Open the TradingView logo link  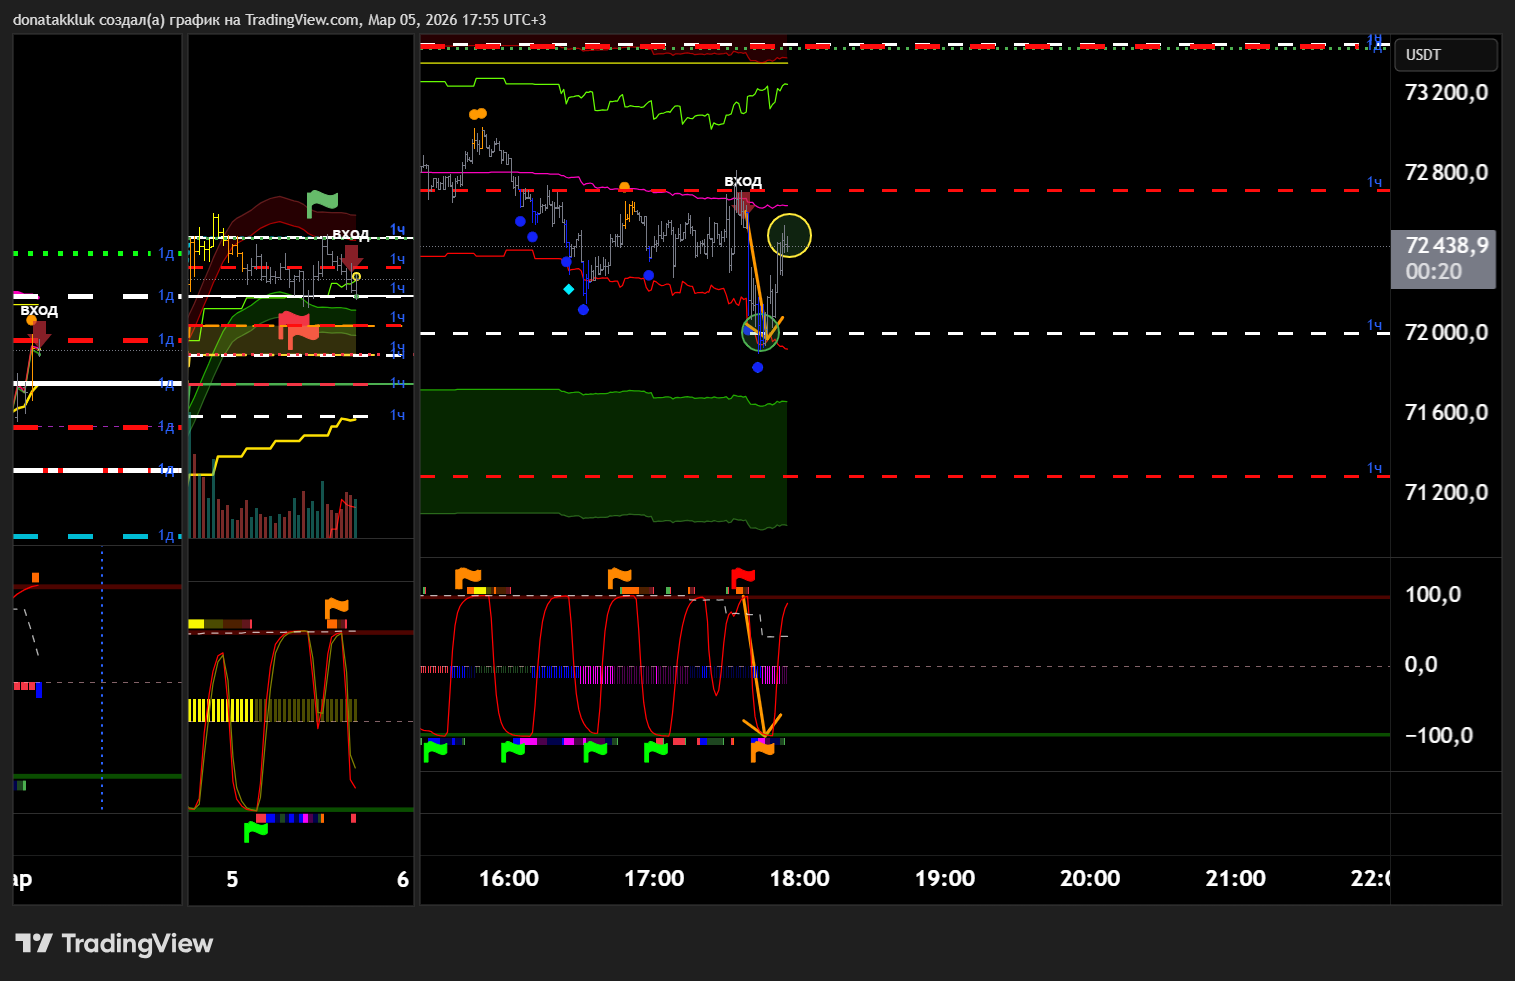point(115,944)
